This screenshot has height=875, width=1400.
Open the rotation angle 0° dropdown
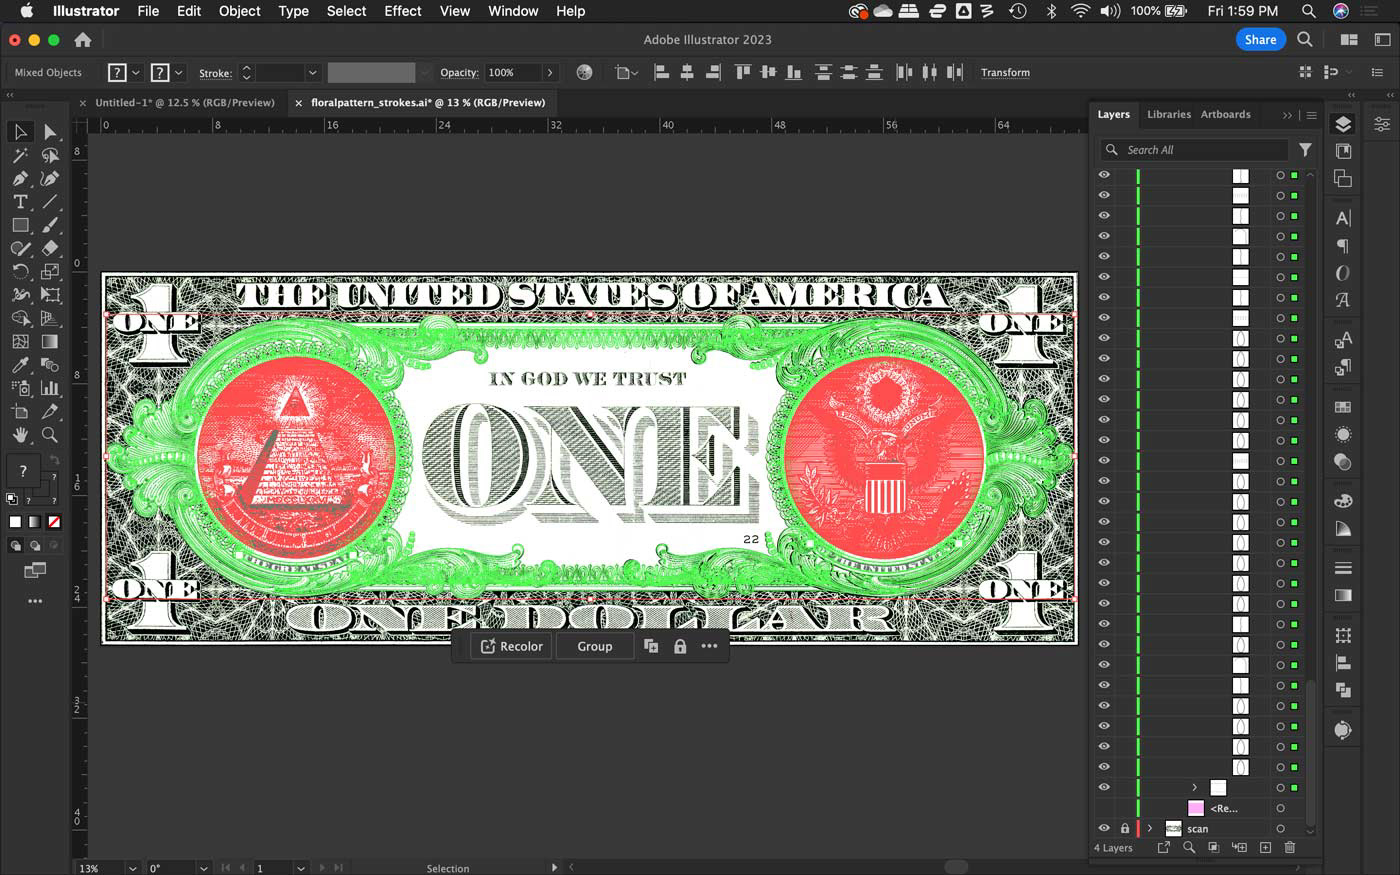coord(204,868)
